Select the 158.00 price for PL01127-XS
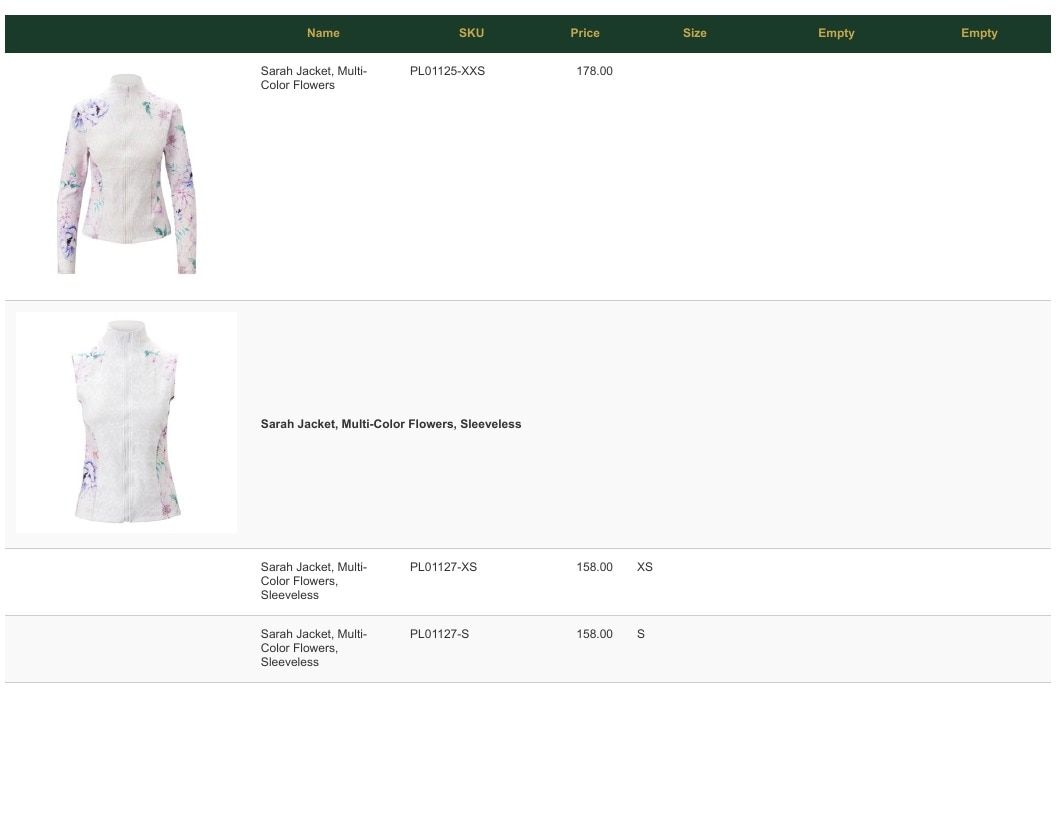 (x=594, y=567)
